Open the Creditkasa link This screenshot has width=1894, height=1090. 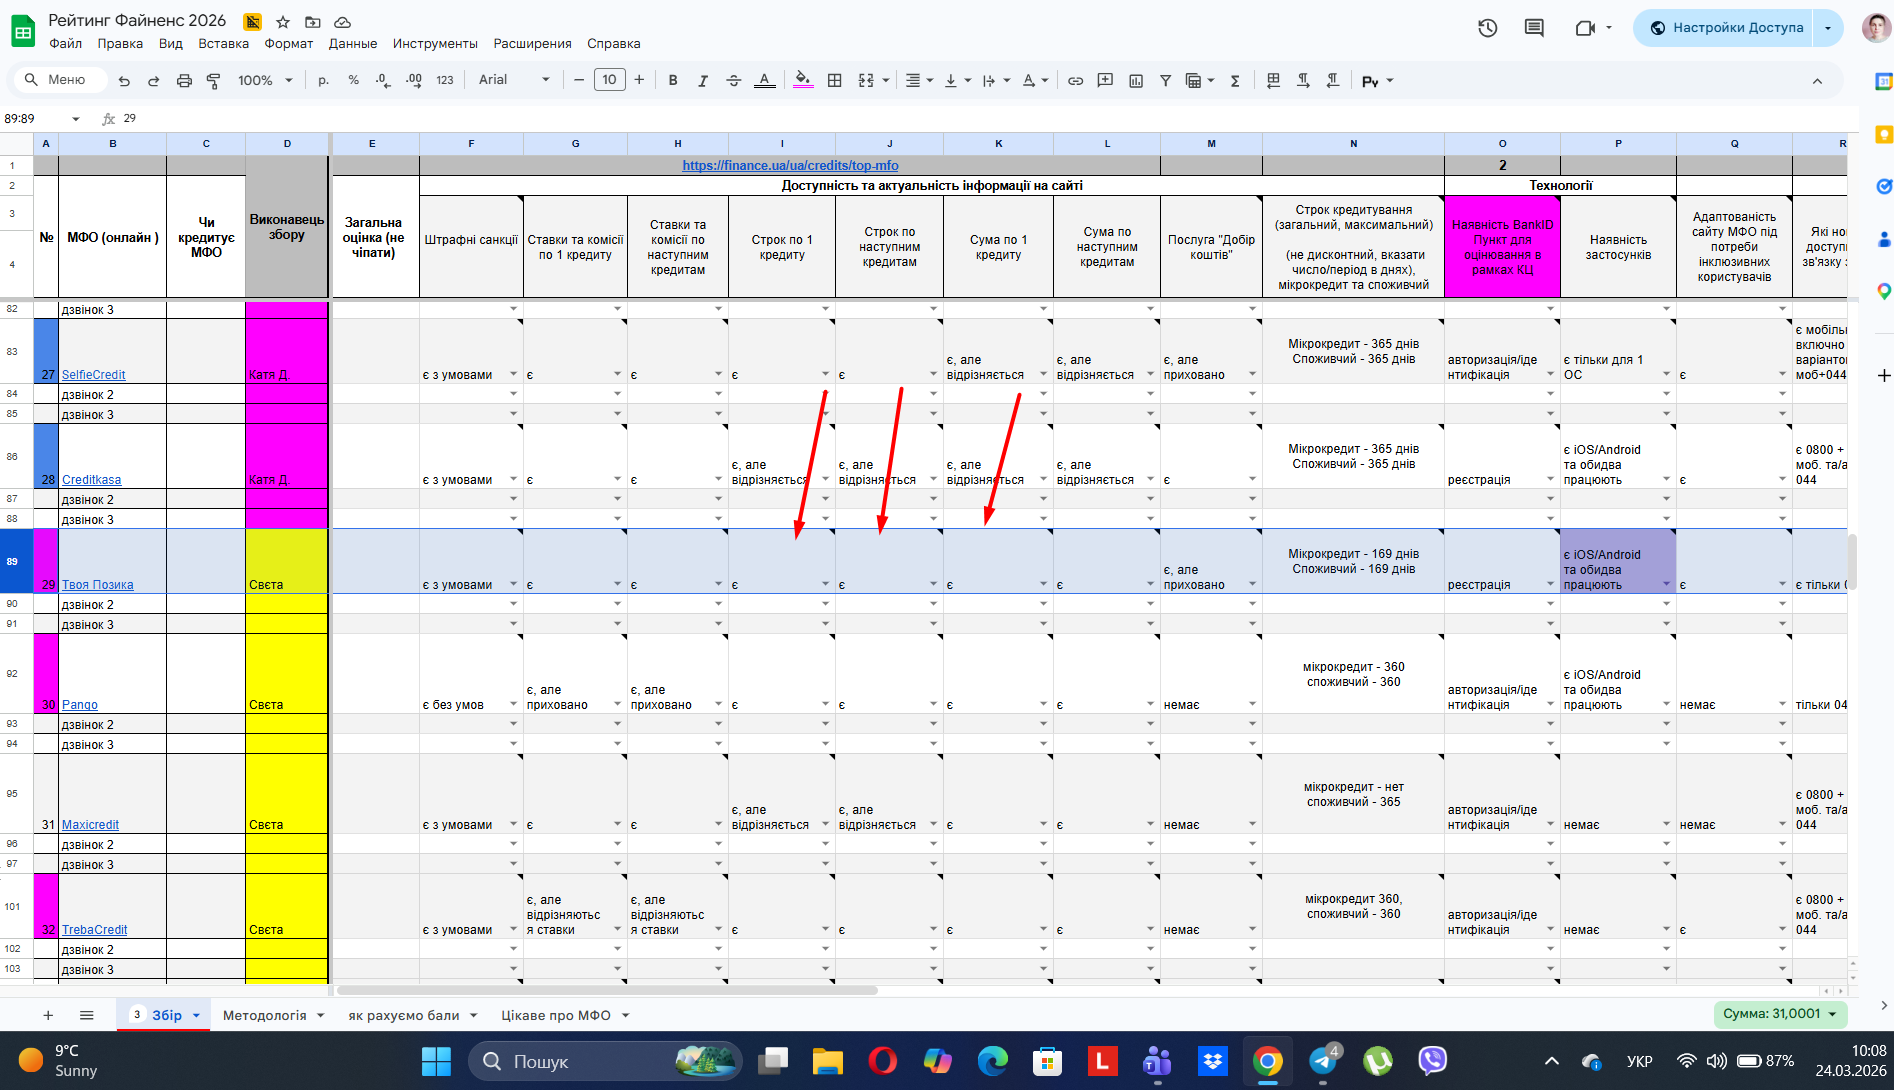point(91,480)
